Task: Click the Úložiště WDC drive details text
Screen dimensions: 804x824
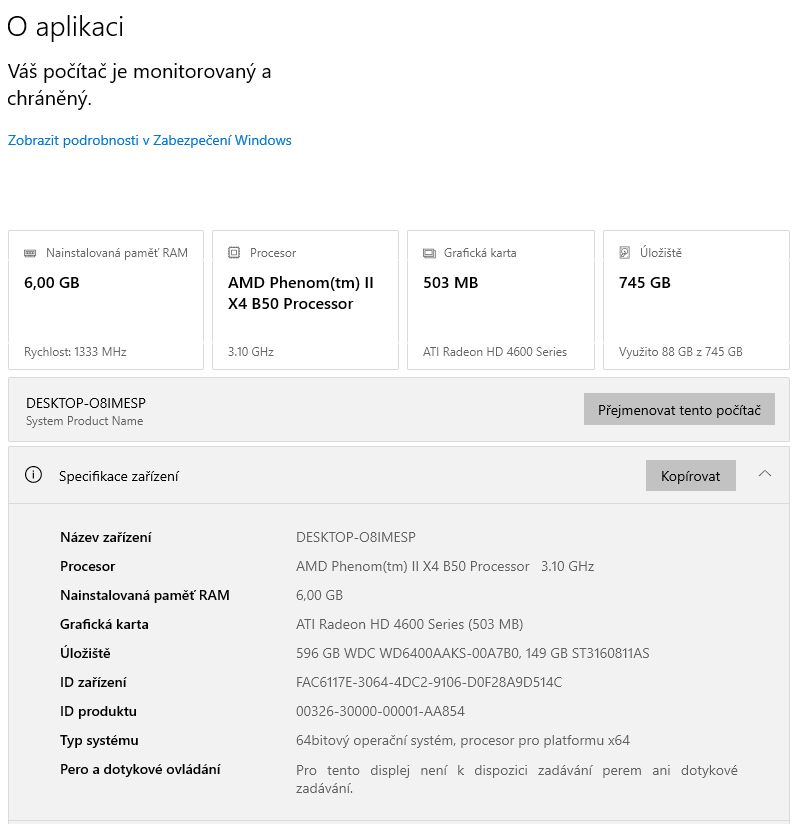Action: pos(472,653)
